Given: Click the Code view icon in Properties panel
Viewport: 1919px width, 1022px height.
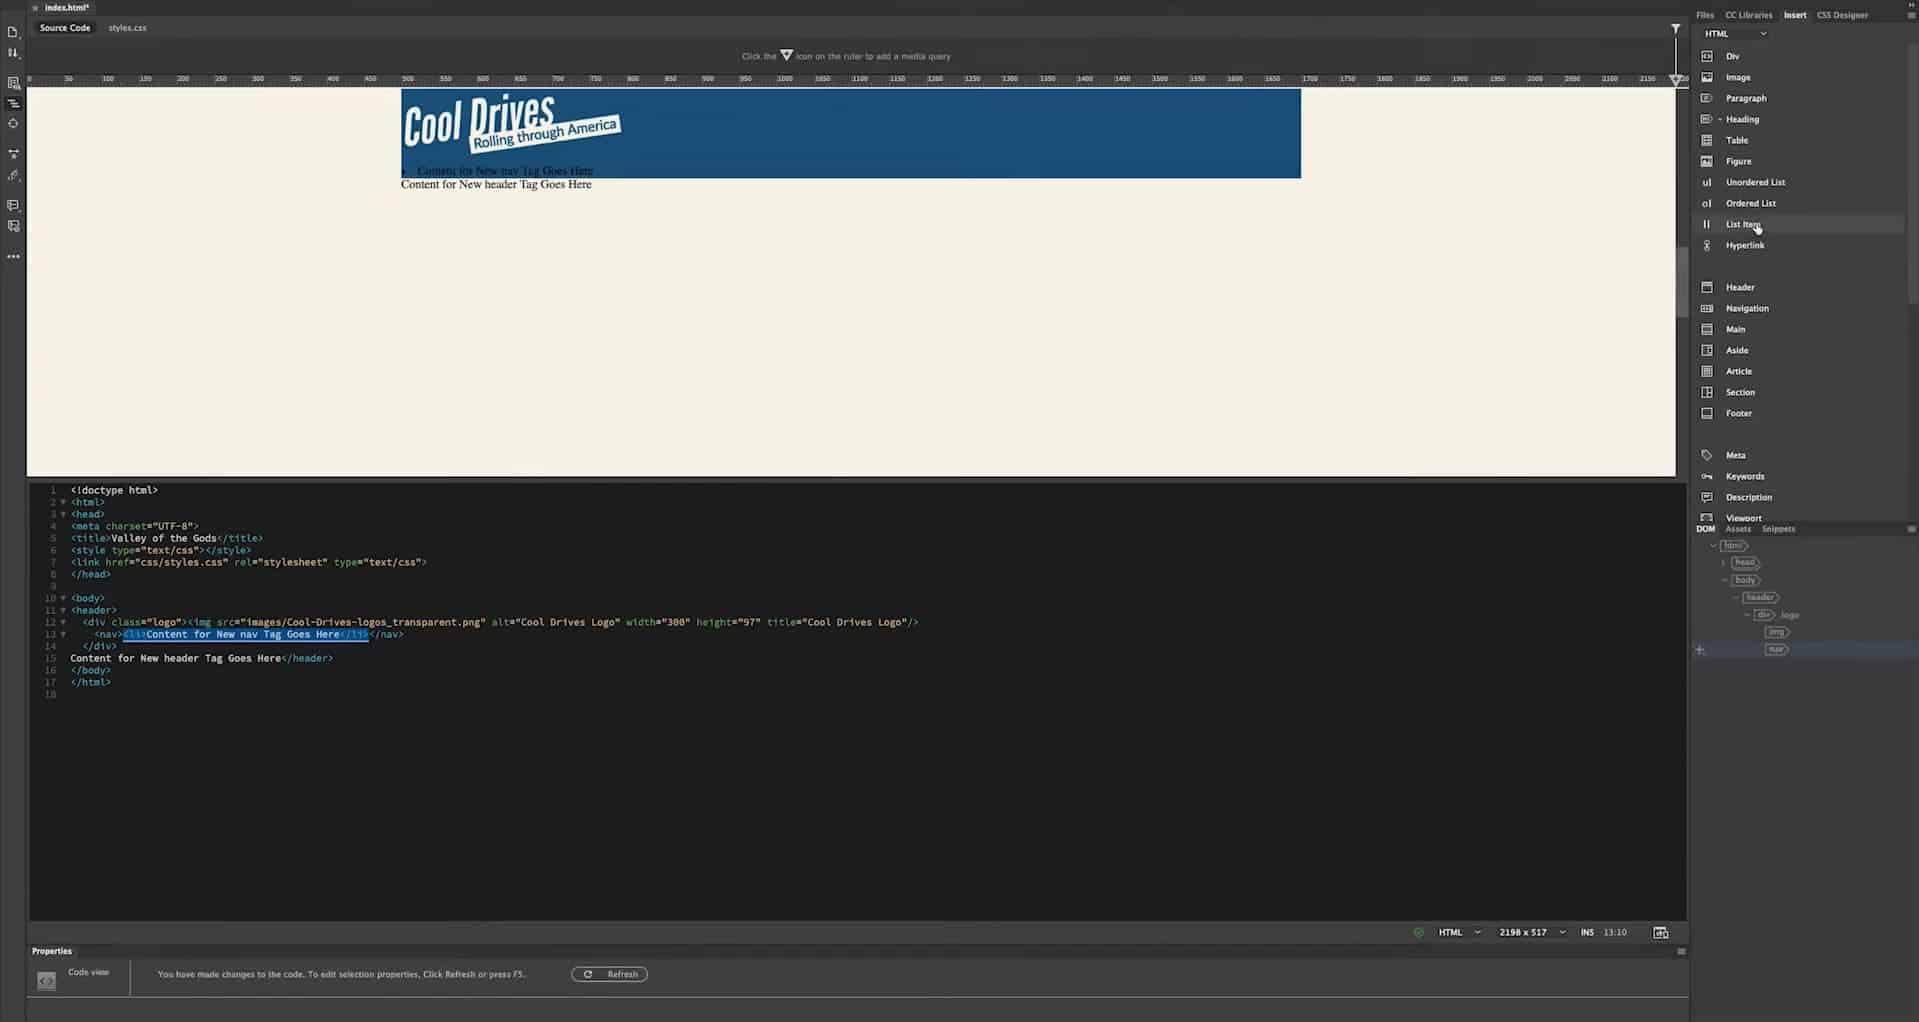Looking at the screenshot, I should 46,981.
